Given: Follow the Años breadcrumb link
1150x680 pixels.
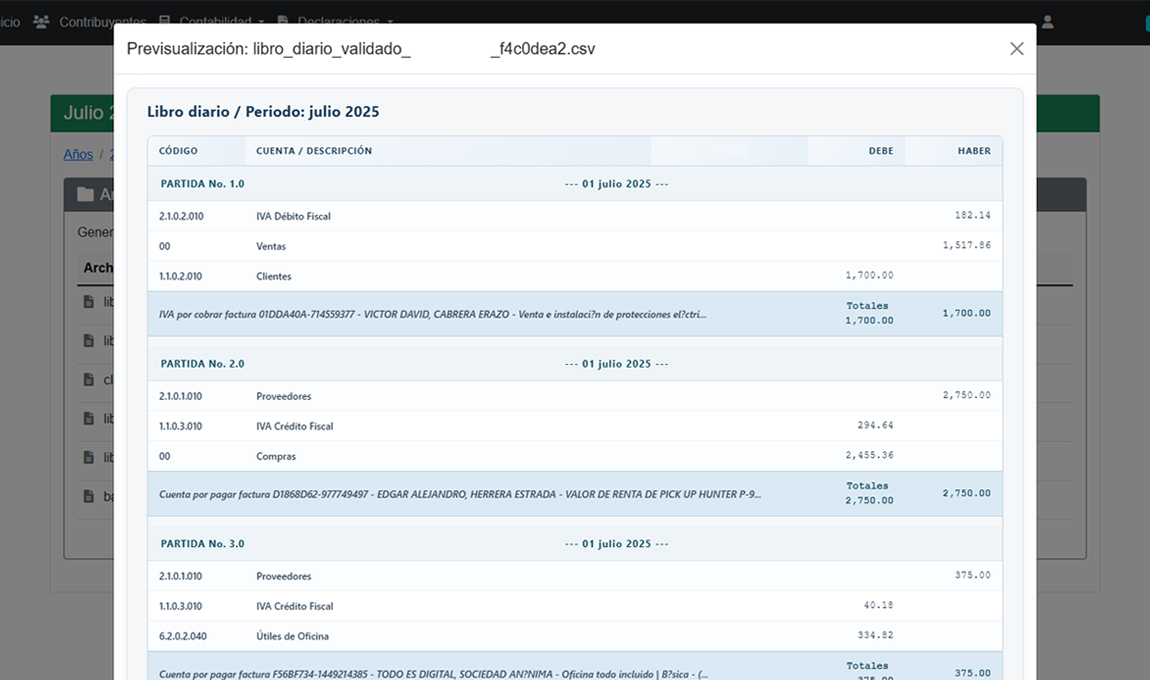Looking at the screenshot, I should click(x=78, y=154).
